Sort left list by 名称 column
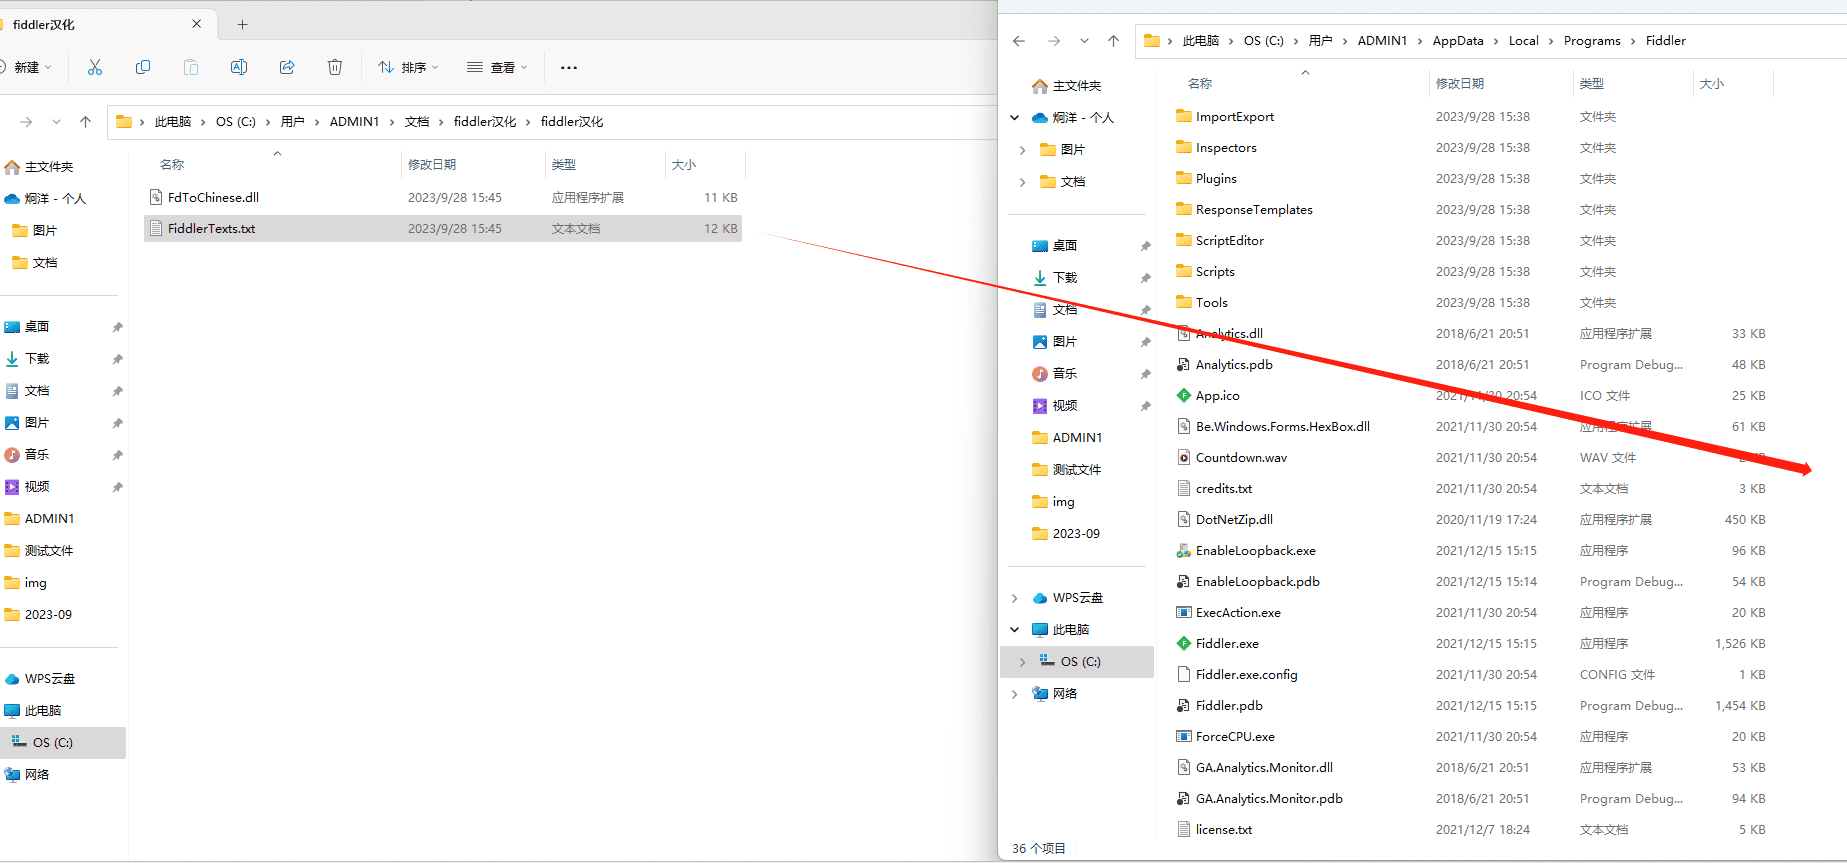 (x=172, y=165)
